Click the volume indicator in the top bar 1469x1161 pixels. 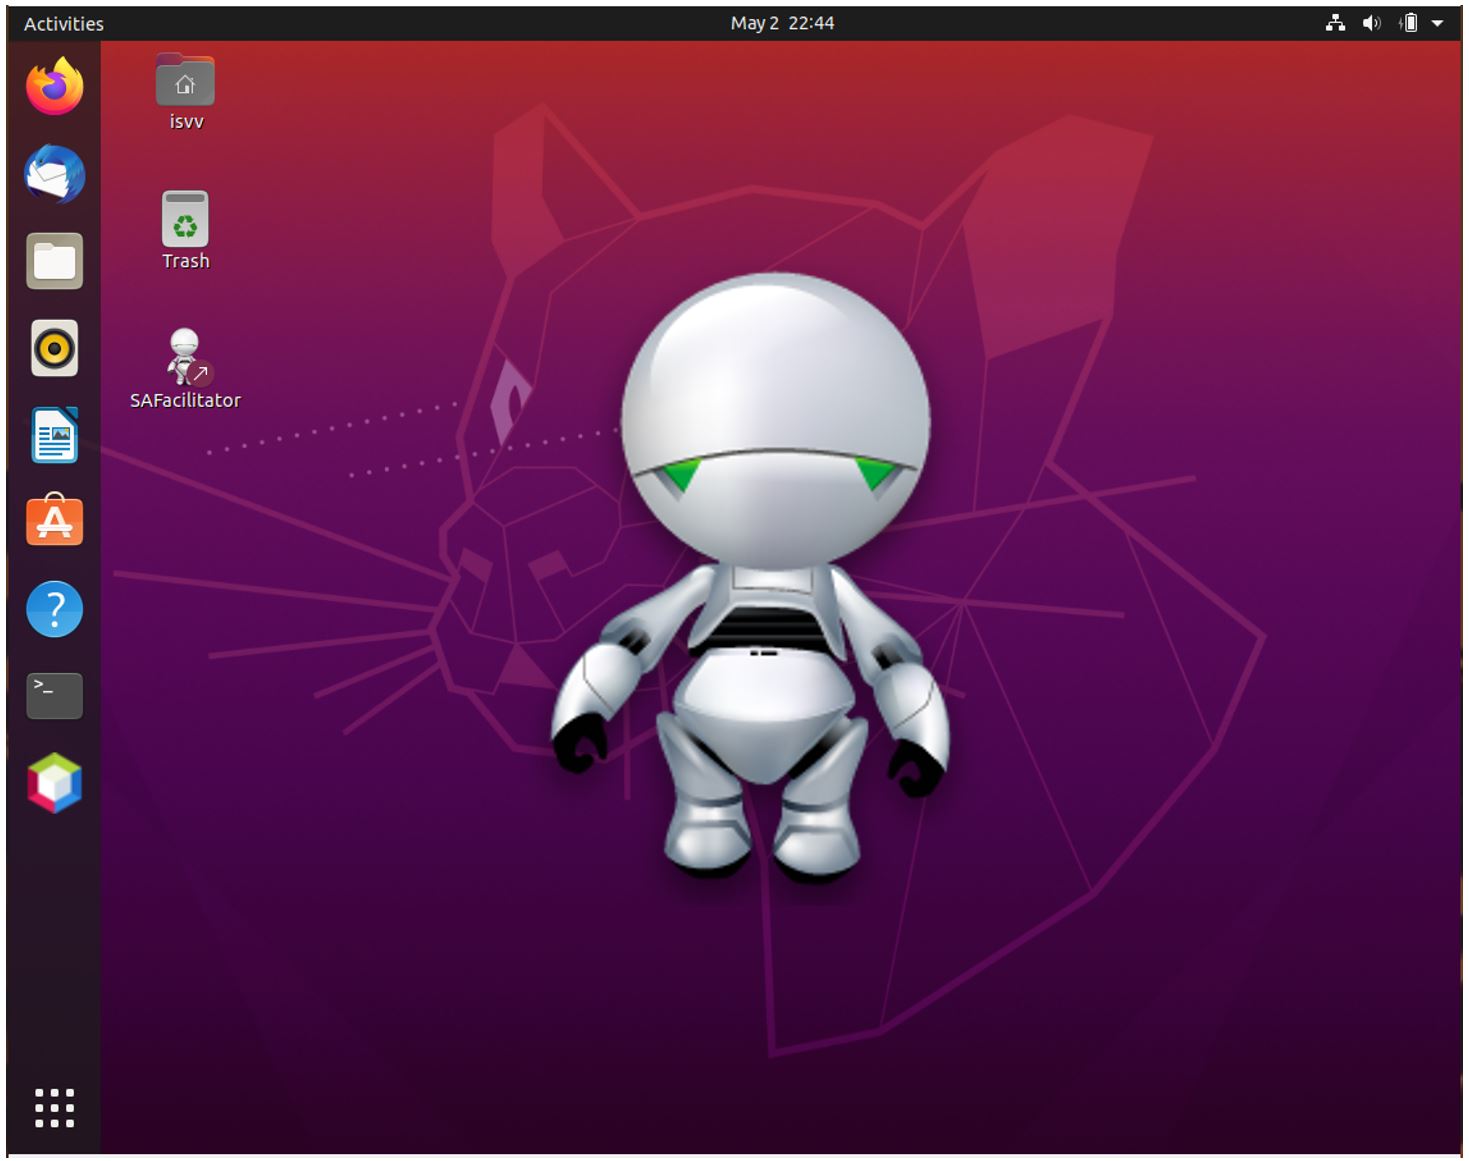pos(1370,22)
